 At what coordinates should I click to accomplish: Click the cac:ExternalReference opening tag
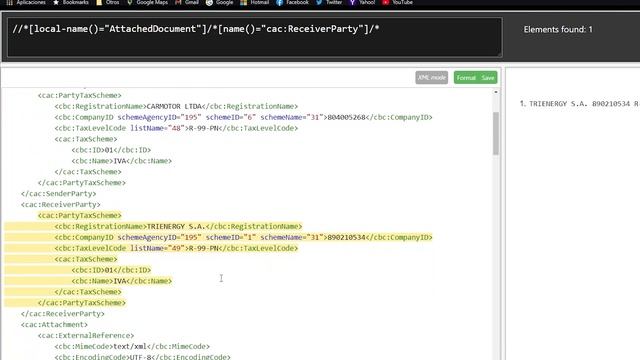[86, 335]
